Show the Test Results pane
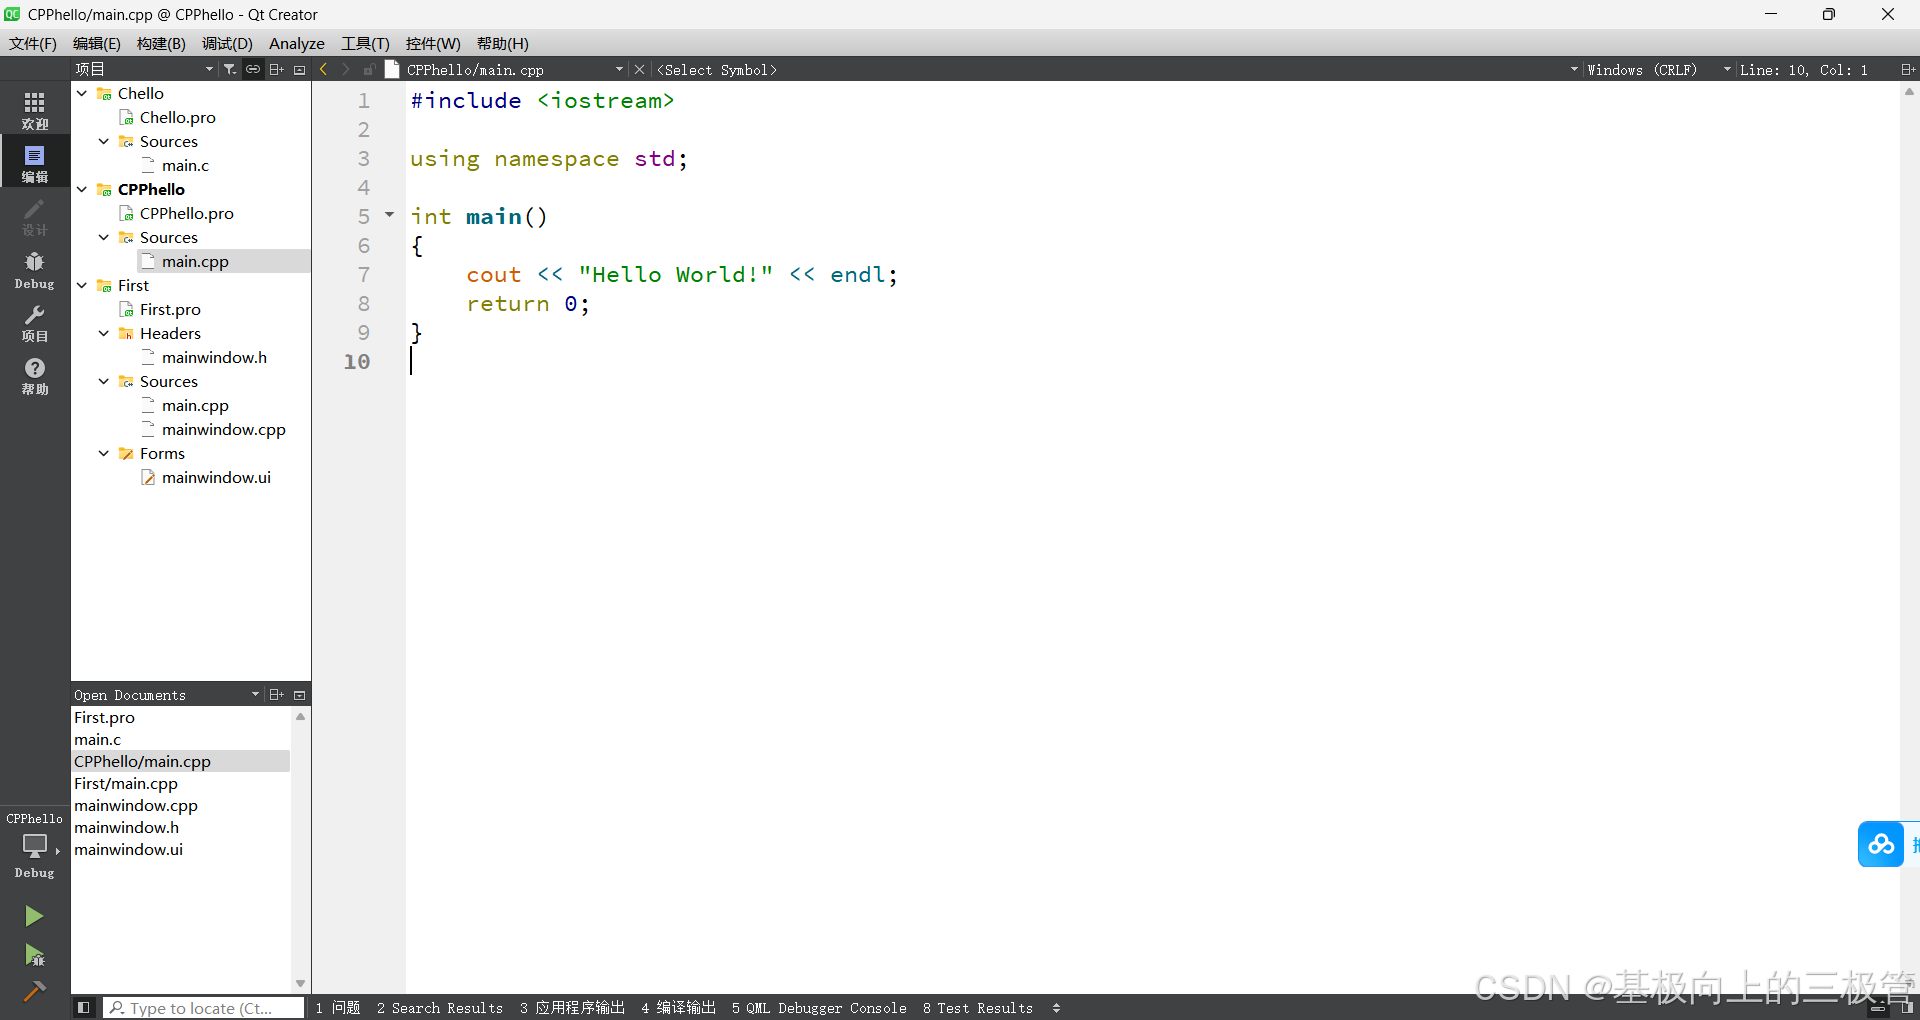The width and height of the screenshot is (1920, 1020). click(x=978, y=1007)
